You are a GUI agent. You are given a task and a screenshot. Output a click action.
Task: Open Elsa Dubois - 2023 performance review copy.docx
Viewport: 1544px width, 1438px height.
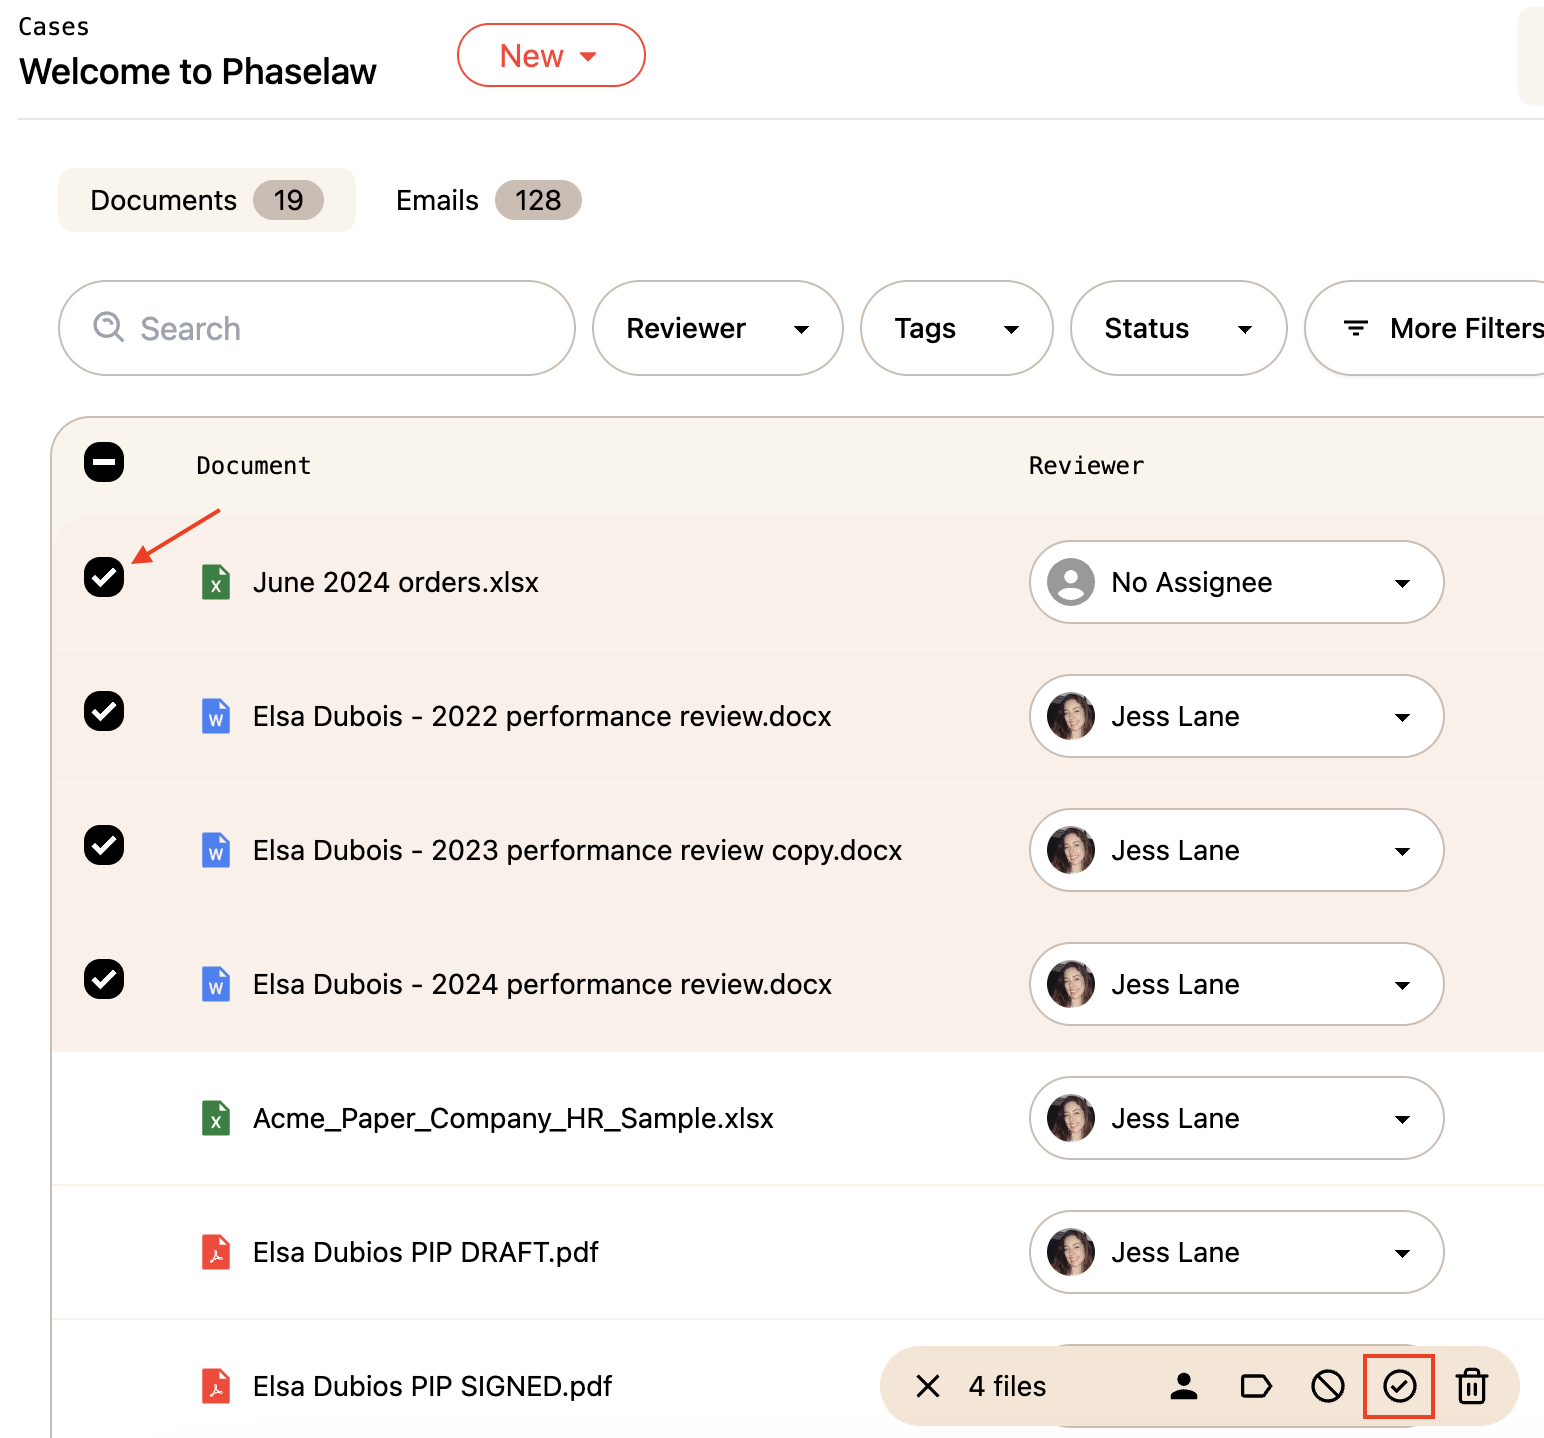(x=578, y=850)
